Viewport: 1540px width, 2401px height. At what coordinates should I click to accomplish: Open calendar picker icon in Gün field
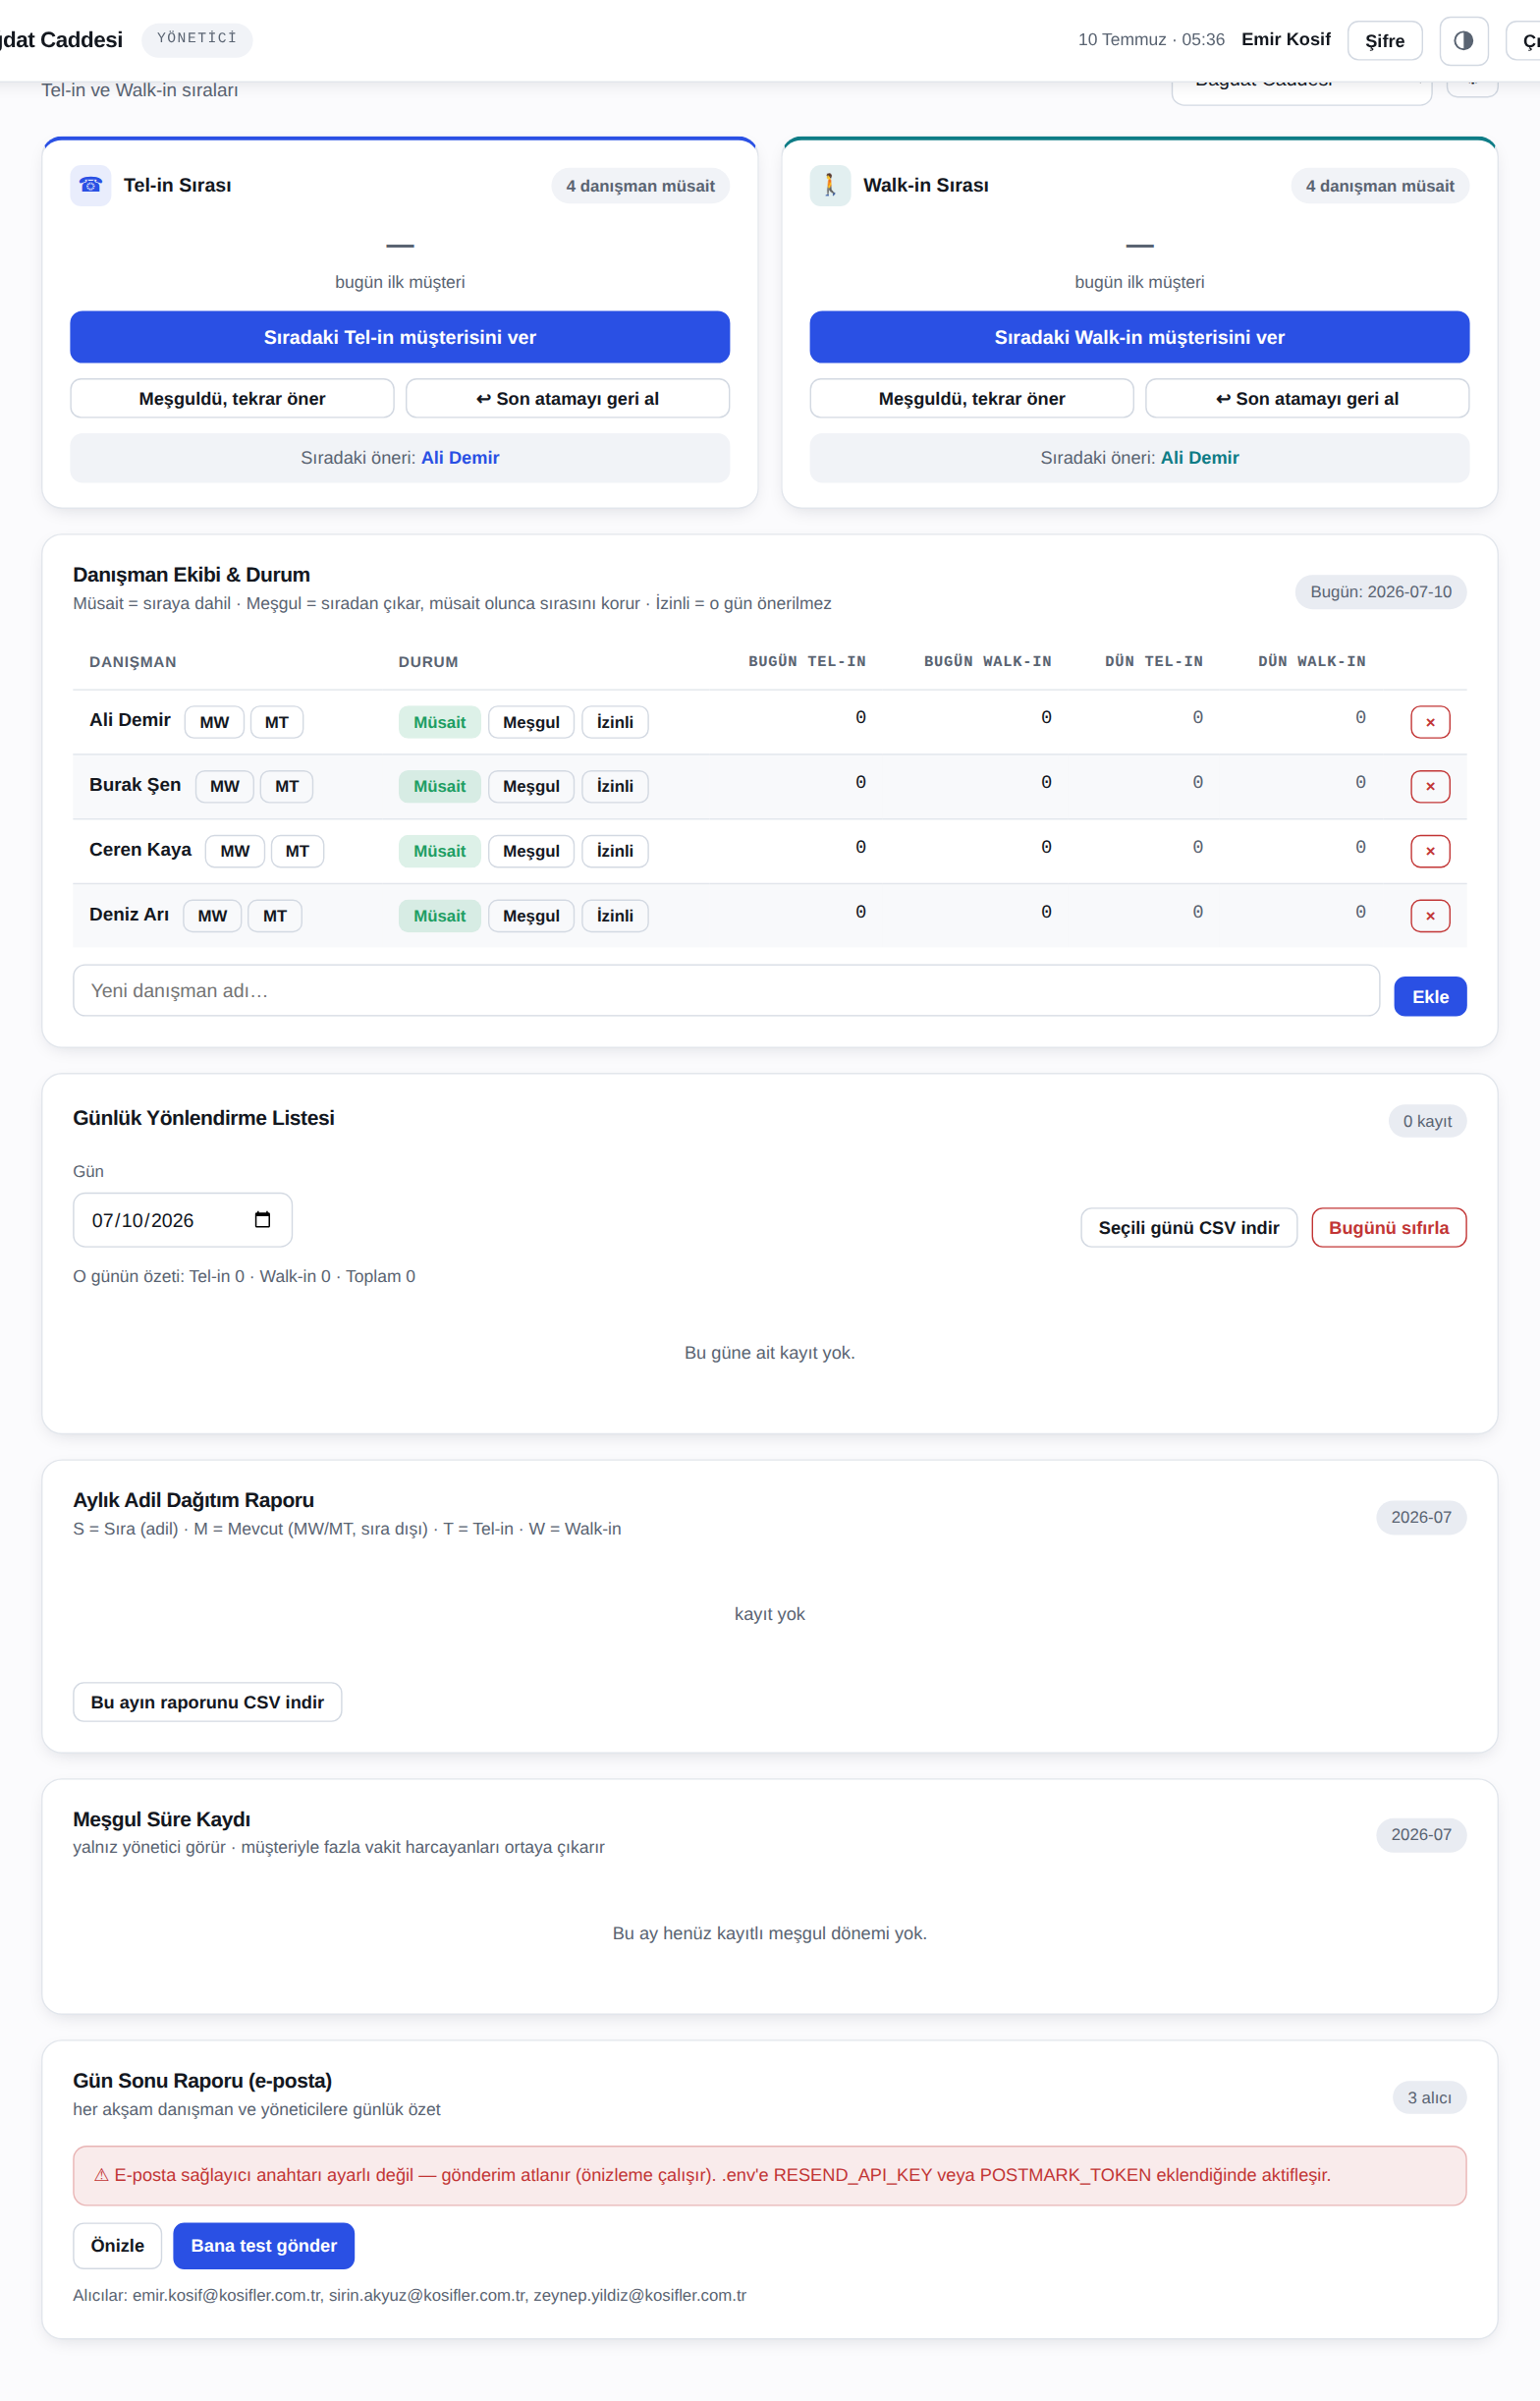(x=262, y=1219)
